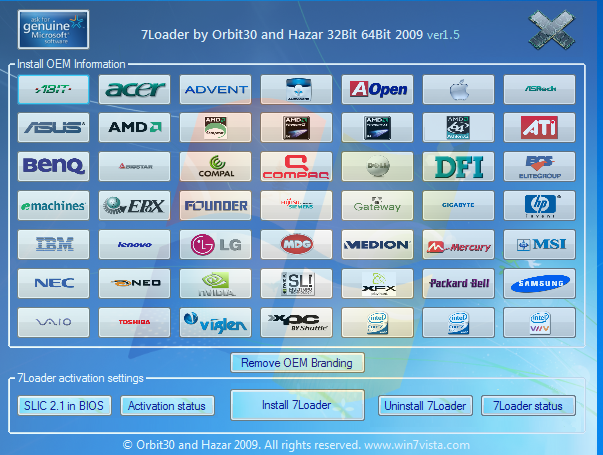Click the Install 7Loader button
Image resolution: width=603 pixels, height=455 pixels.
(x=297, y=405)
